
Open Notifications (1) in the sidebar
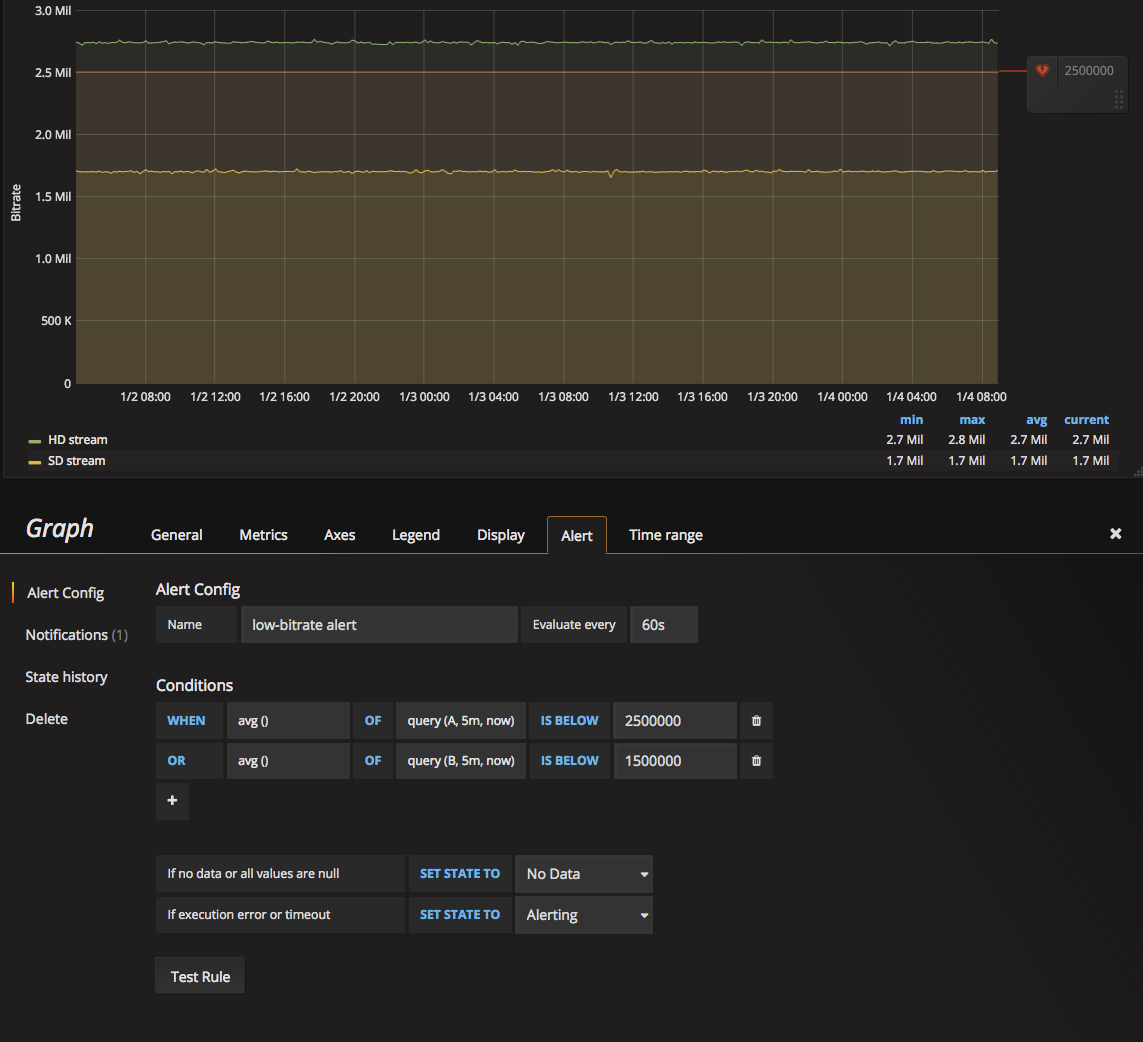point(77,635)
